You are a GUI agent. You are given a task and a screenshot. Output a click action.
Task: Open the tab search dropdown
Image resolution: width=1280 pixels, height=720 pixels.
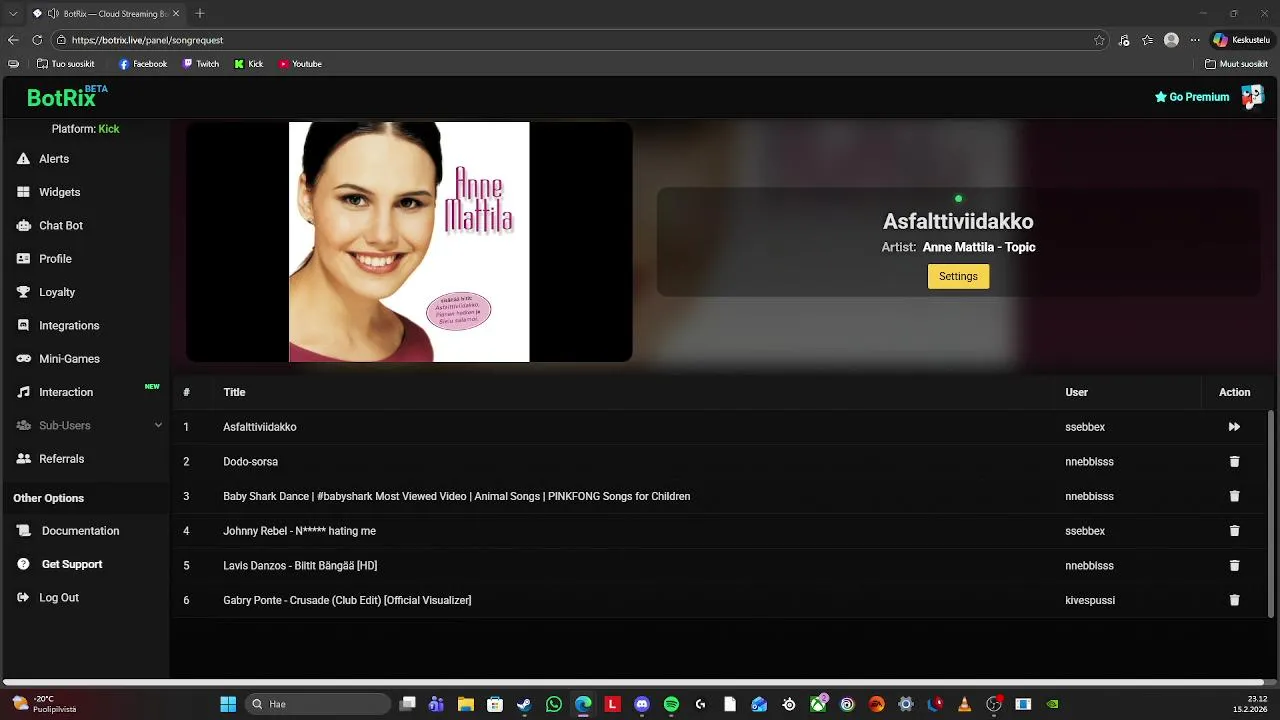click(13, 13)
